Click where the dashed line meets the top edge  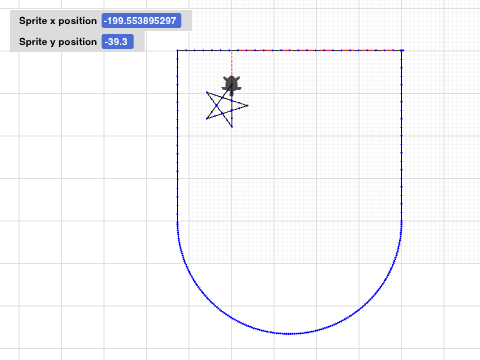pos(232,50)
